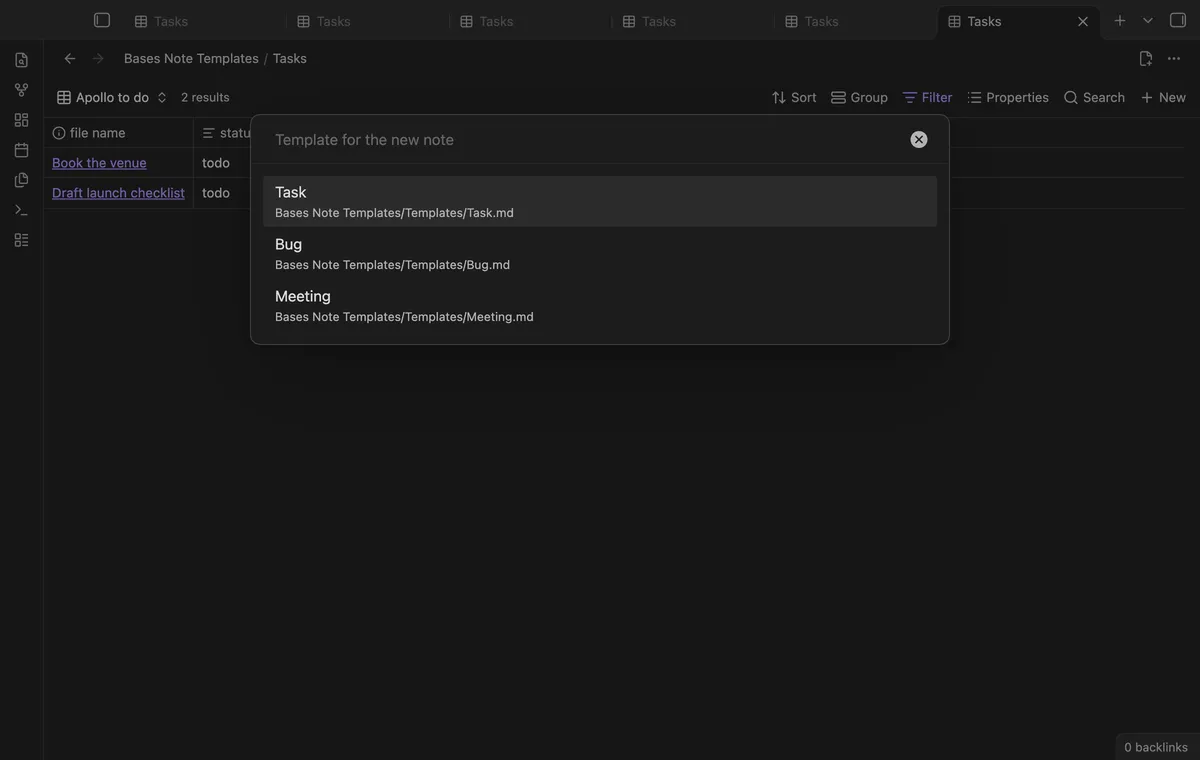This screenshot has height=760, width=1200.
Task: Create a new canvas from the ribbon
Action: pyautogui.click(x=21, y=120)
